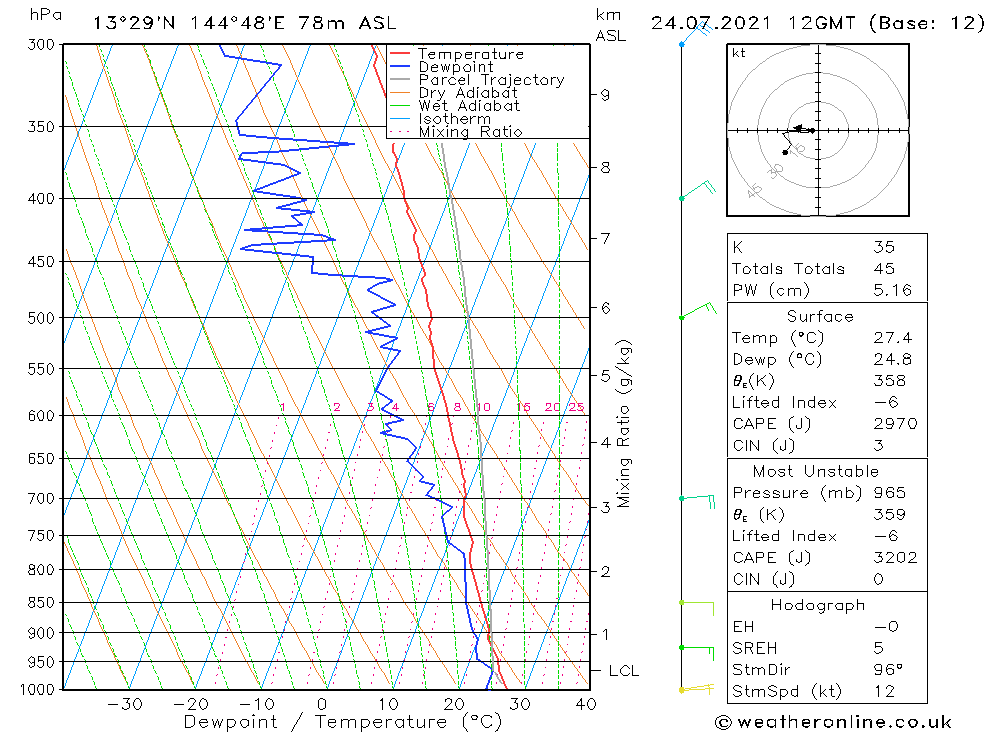Click the 850 hPa pressure axis label
The width and height of the screenshot is (1000, 733).
pyautogui.click(x=41, y=602)
